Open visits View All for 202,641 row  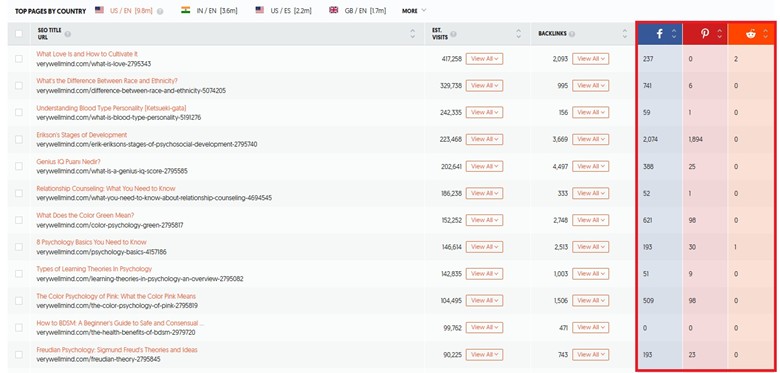pos(485,166)
